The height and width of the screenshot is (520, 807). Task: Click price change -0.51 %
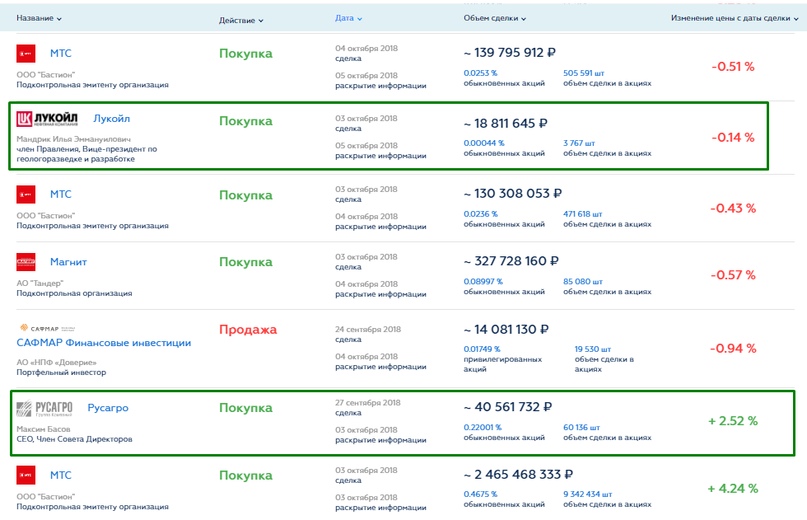click(733, 67)
